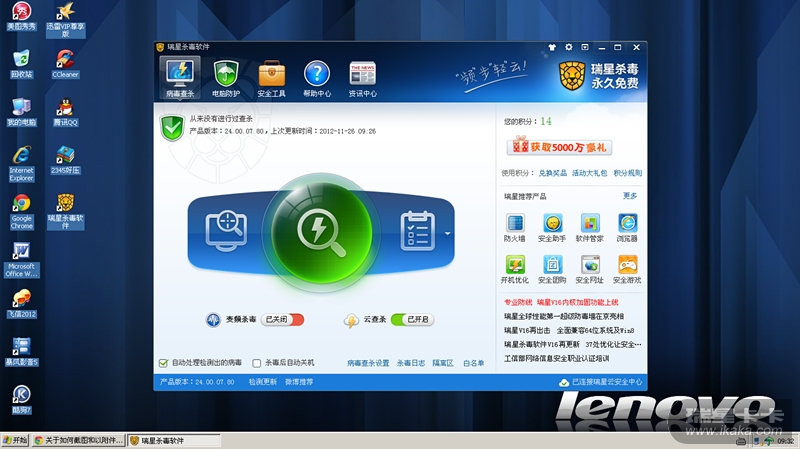Click the points value 14
The height and width of the screenshot is (449, 800).
(546, 121)
